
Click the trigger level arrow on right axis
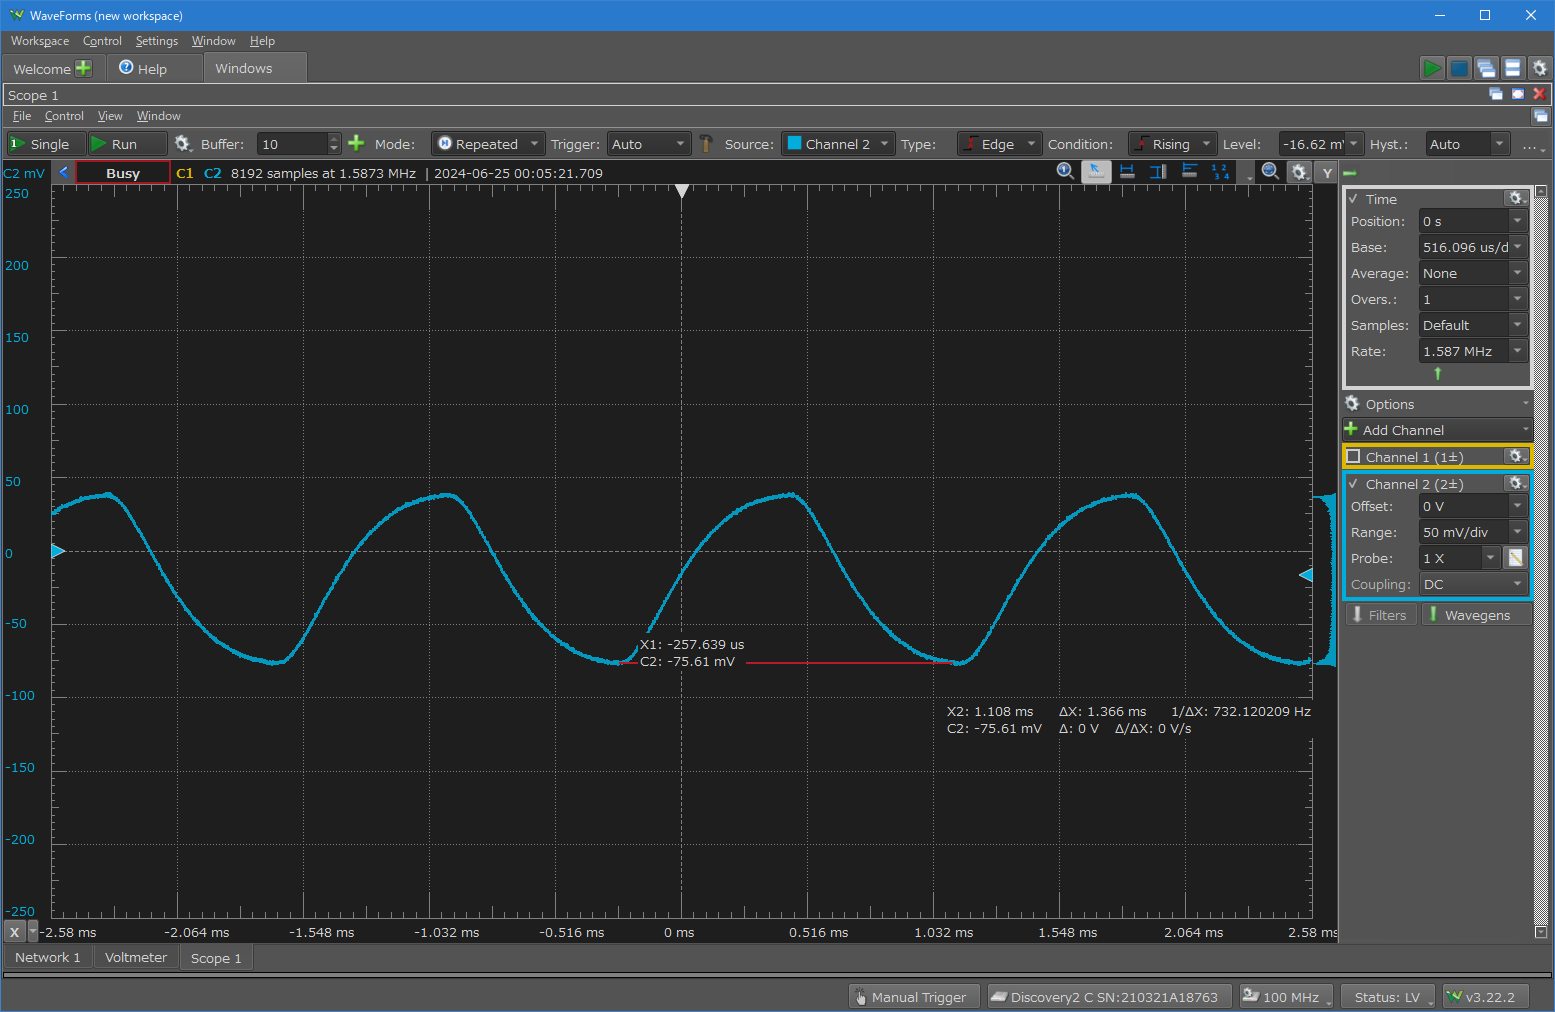[x=1305, y=575]
